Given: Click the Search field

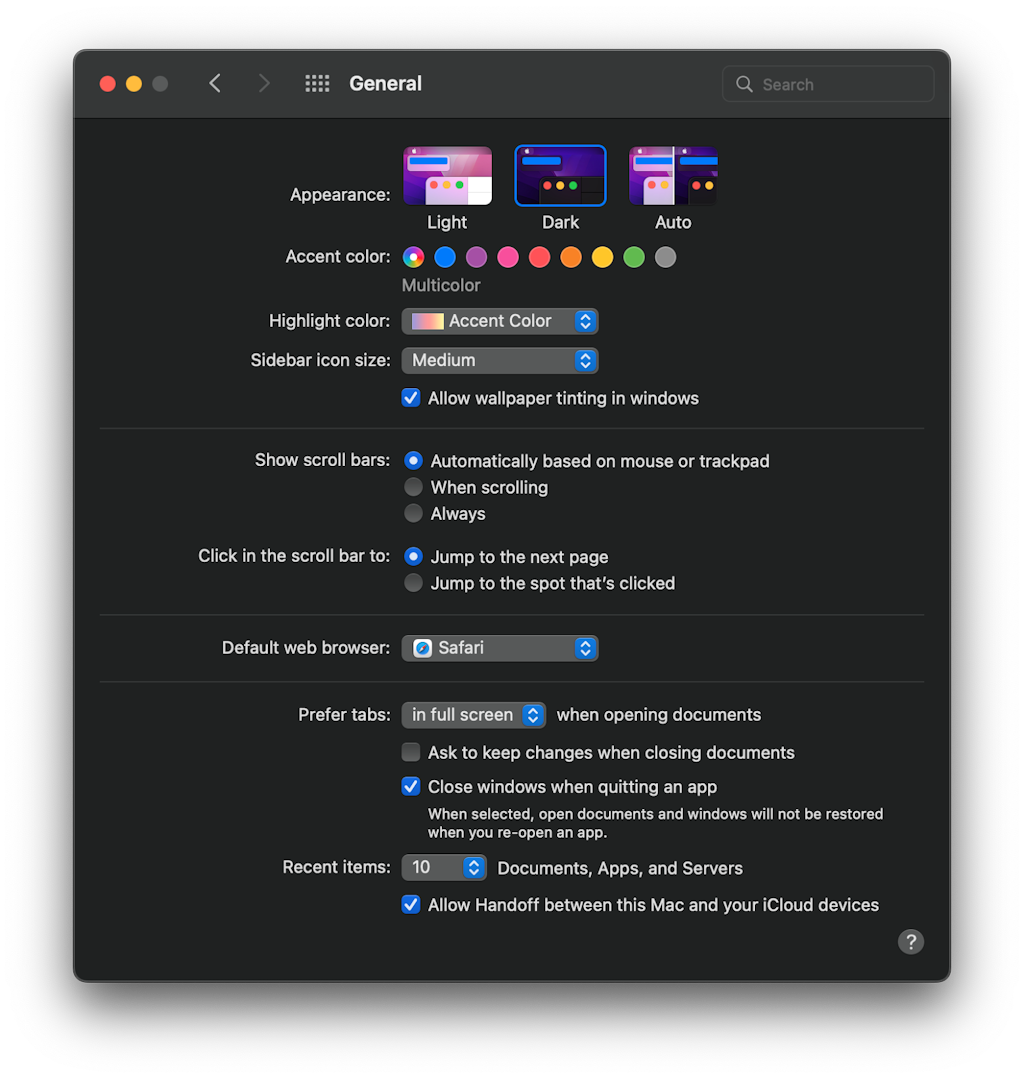Looking at the screenshot, I should (x=828, y=85).
